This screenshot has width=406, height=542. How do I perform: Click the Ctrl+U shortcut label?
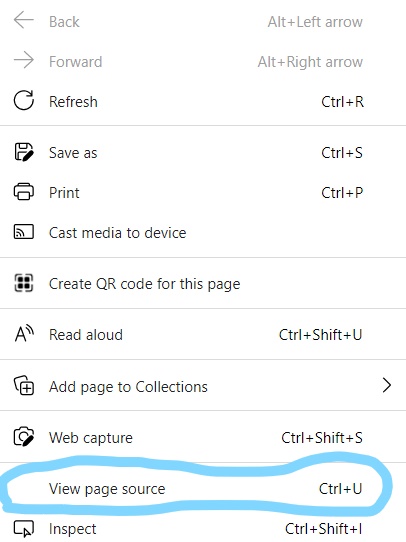click(x=340, y=489)
